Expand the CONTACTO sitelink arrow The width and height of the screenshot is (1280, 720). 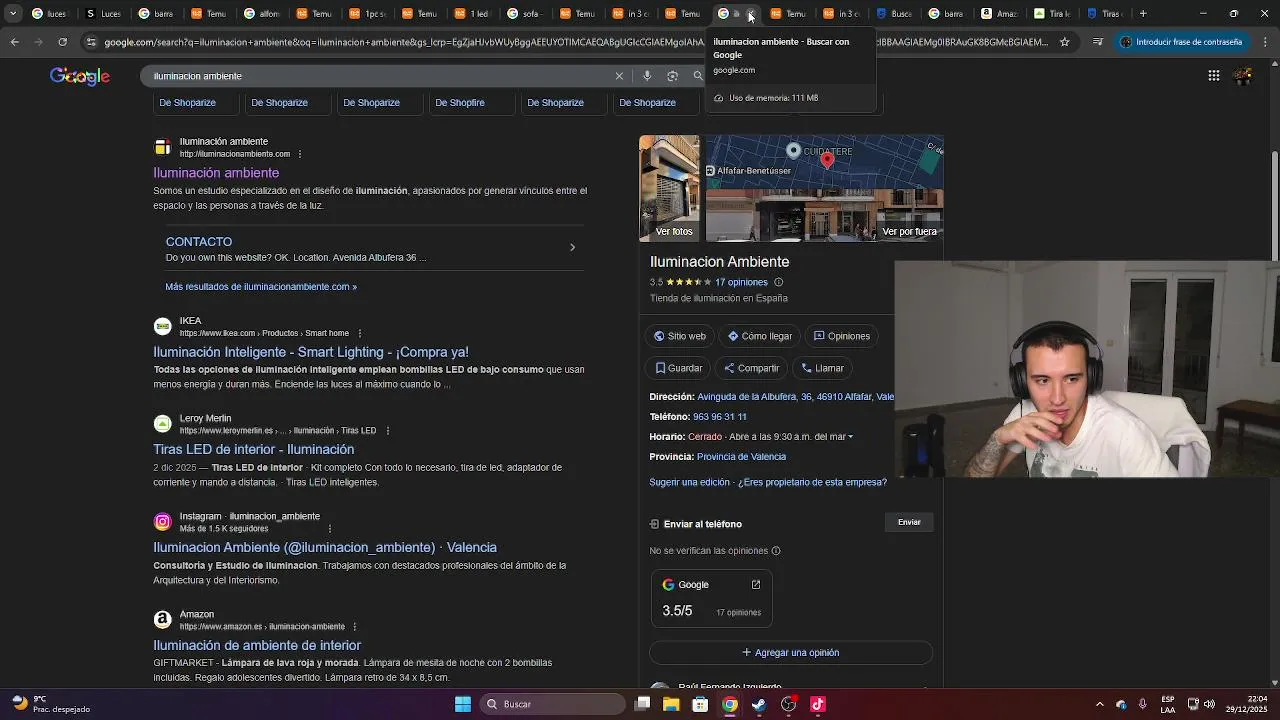(572, 247)
